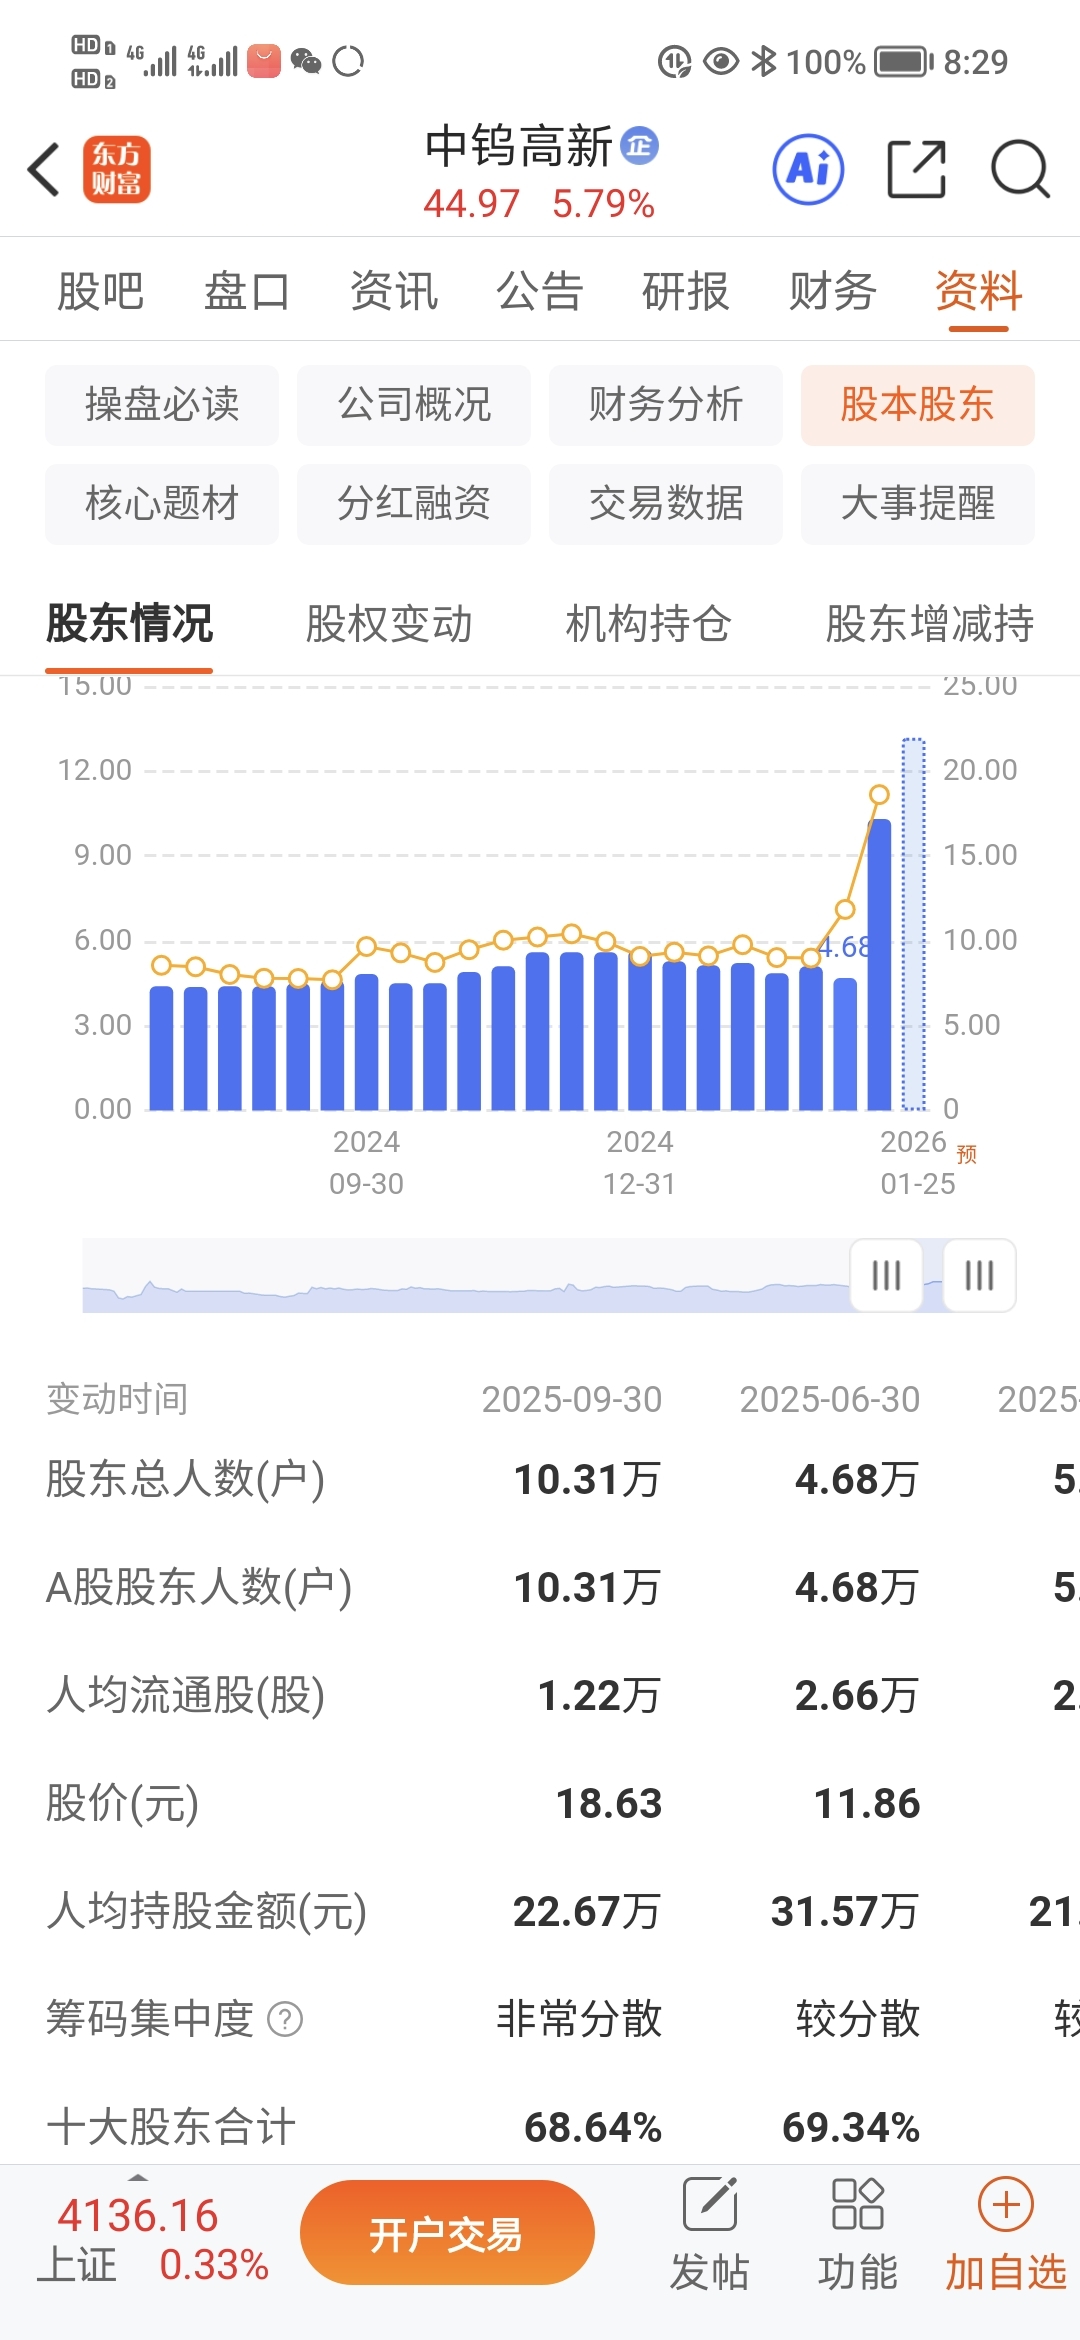Tap the stock title 中钨高新
1080x2340 pixels.
click(519, 147)
